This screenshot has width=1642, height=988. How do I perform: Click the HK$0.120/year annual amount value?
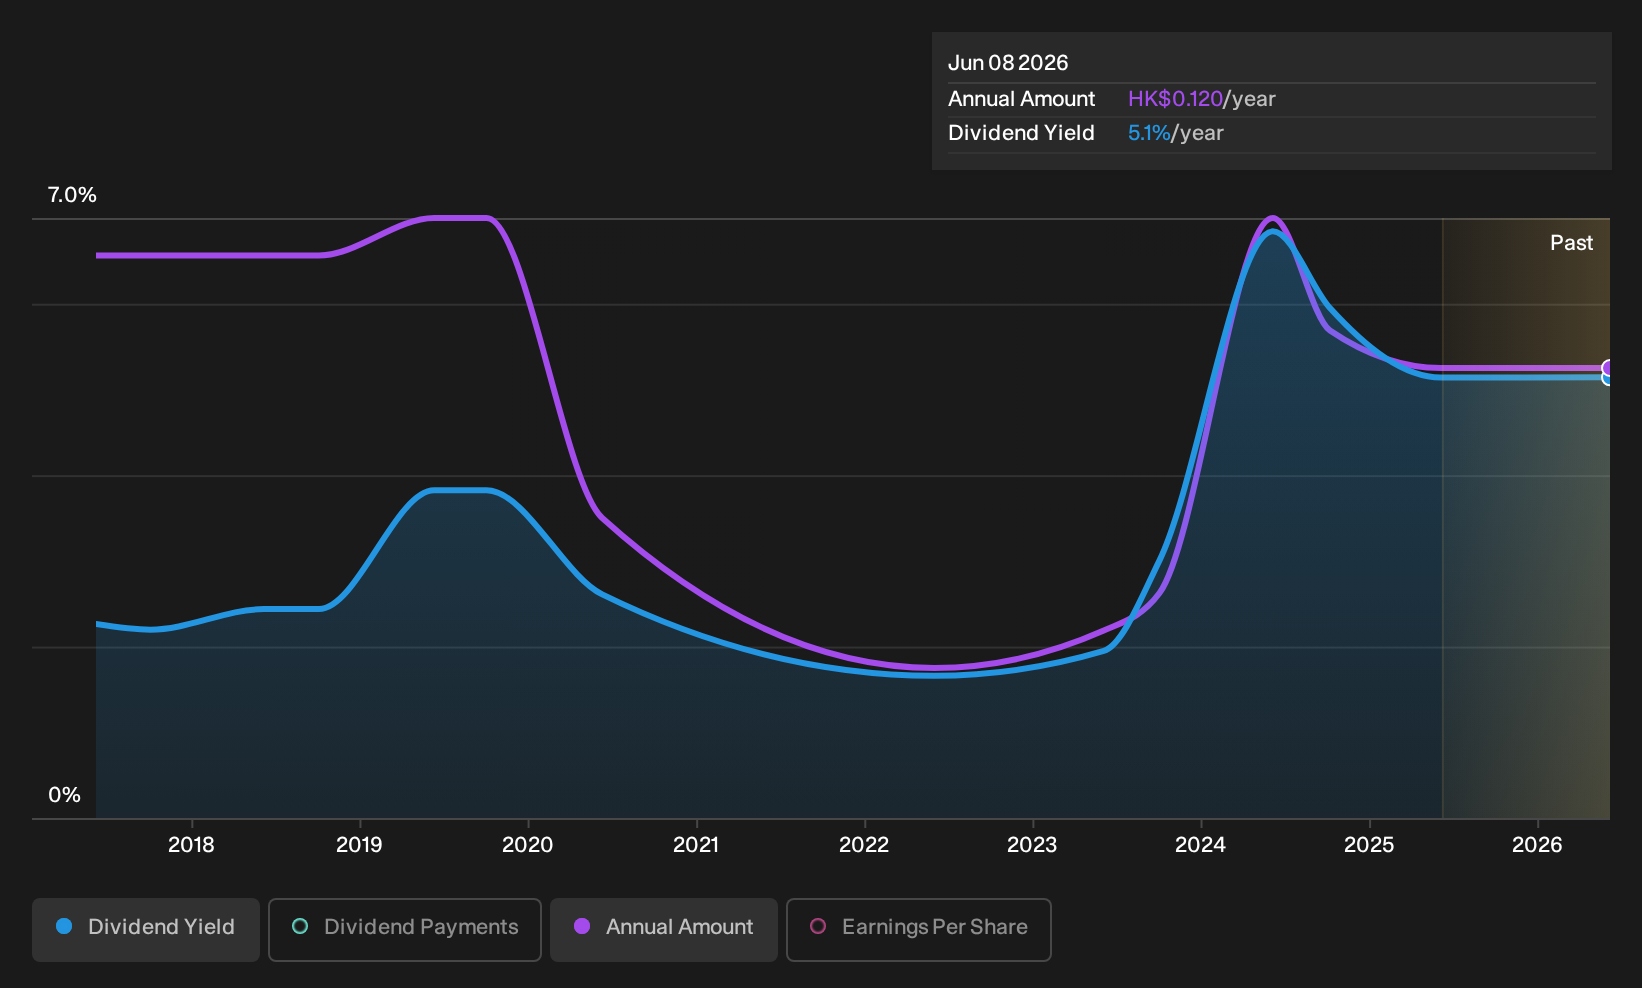[1202, 99]
